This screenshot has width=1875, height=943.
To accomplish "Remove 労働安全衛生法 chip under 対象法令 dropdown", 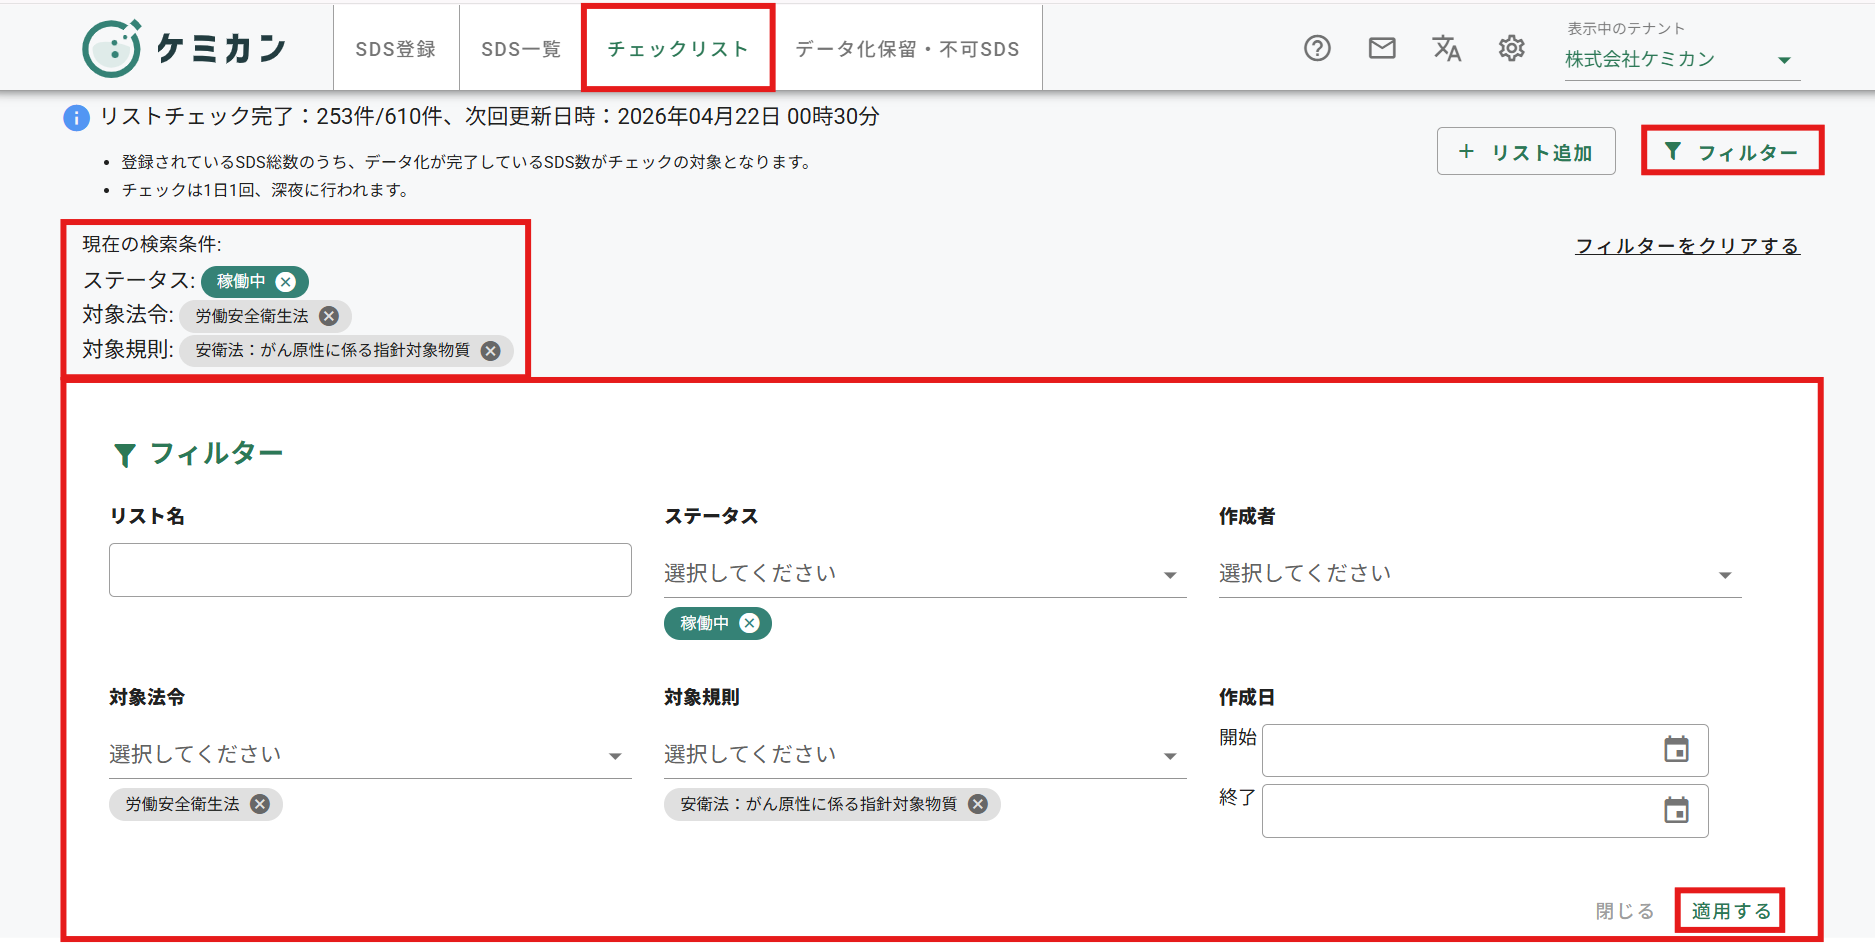I will click(x=260, y=804).
